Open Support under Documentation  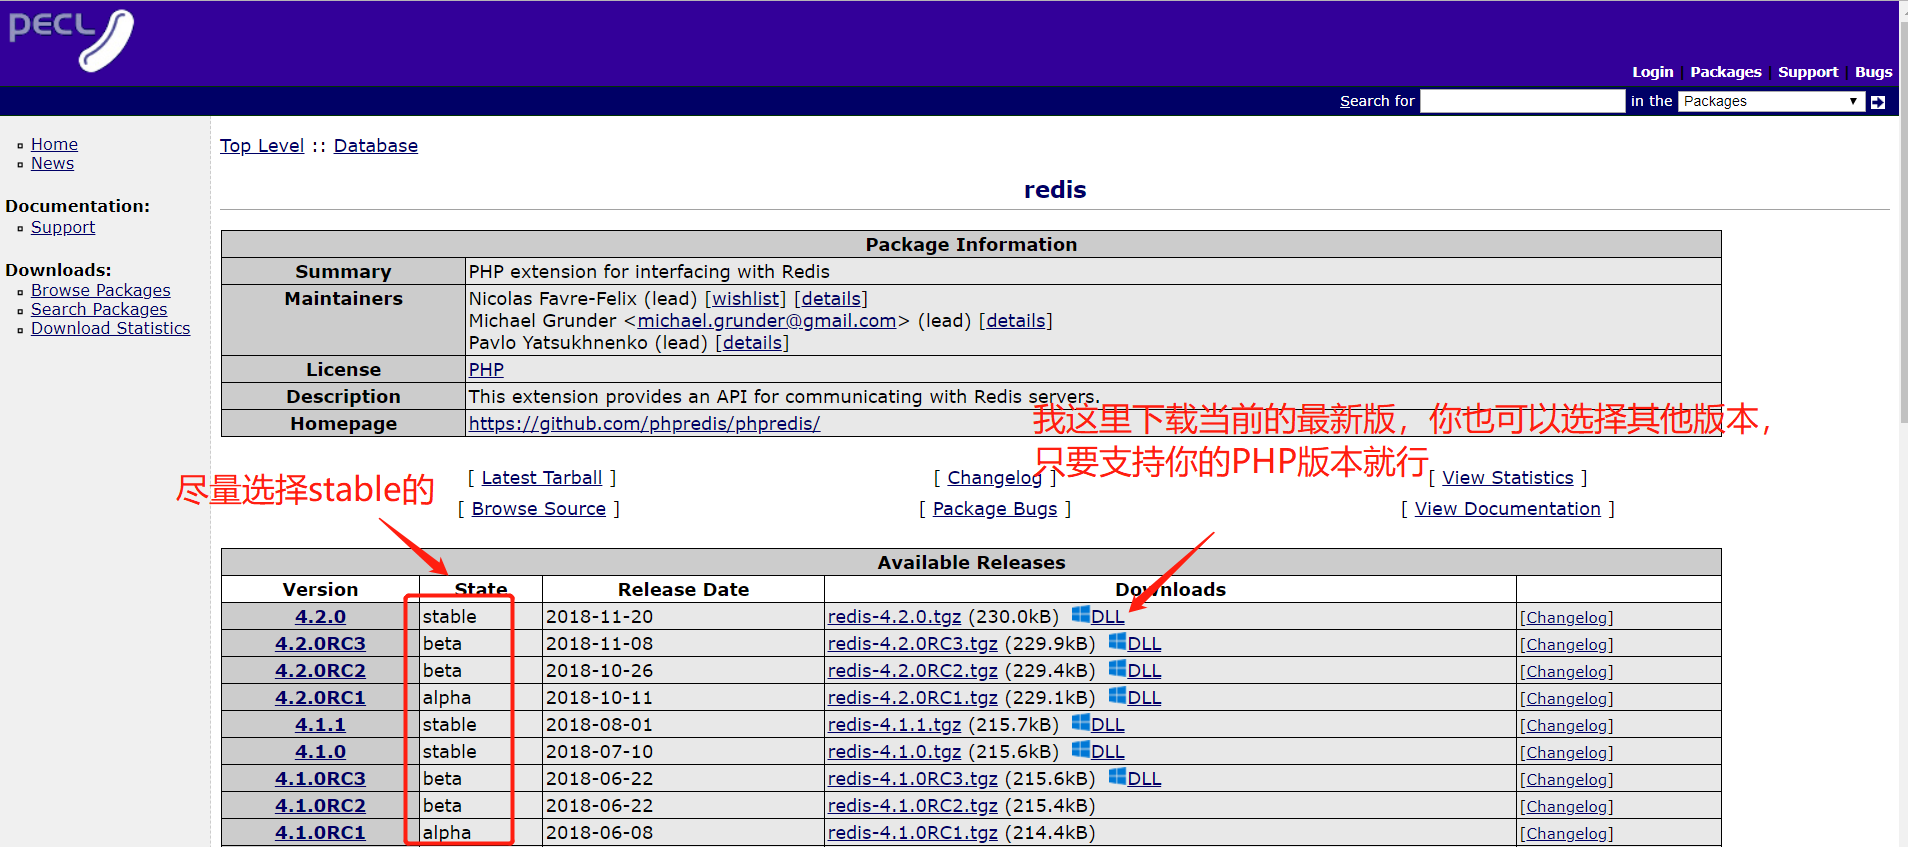63,227
